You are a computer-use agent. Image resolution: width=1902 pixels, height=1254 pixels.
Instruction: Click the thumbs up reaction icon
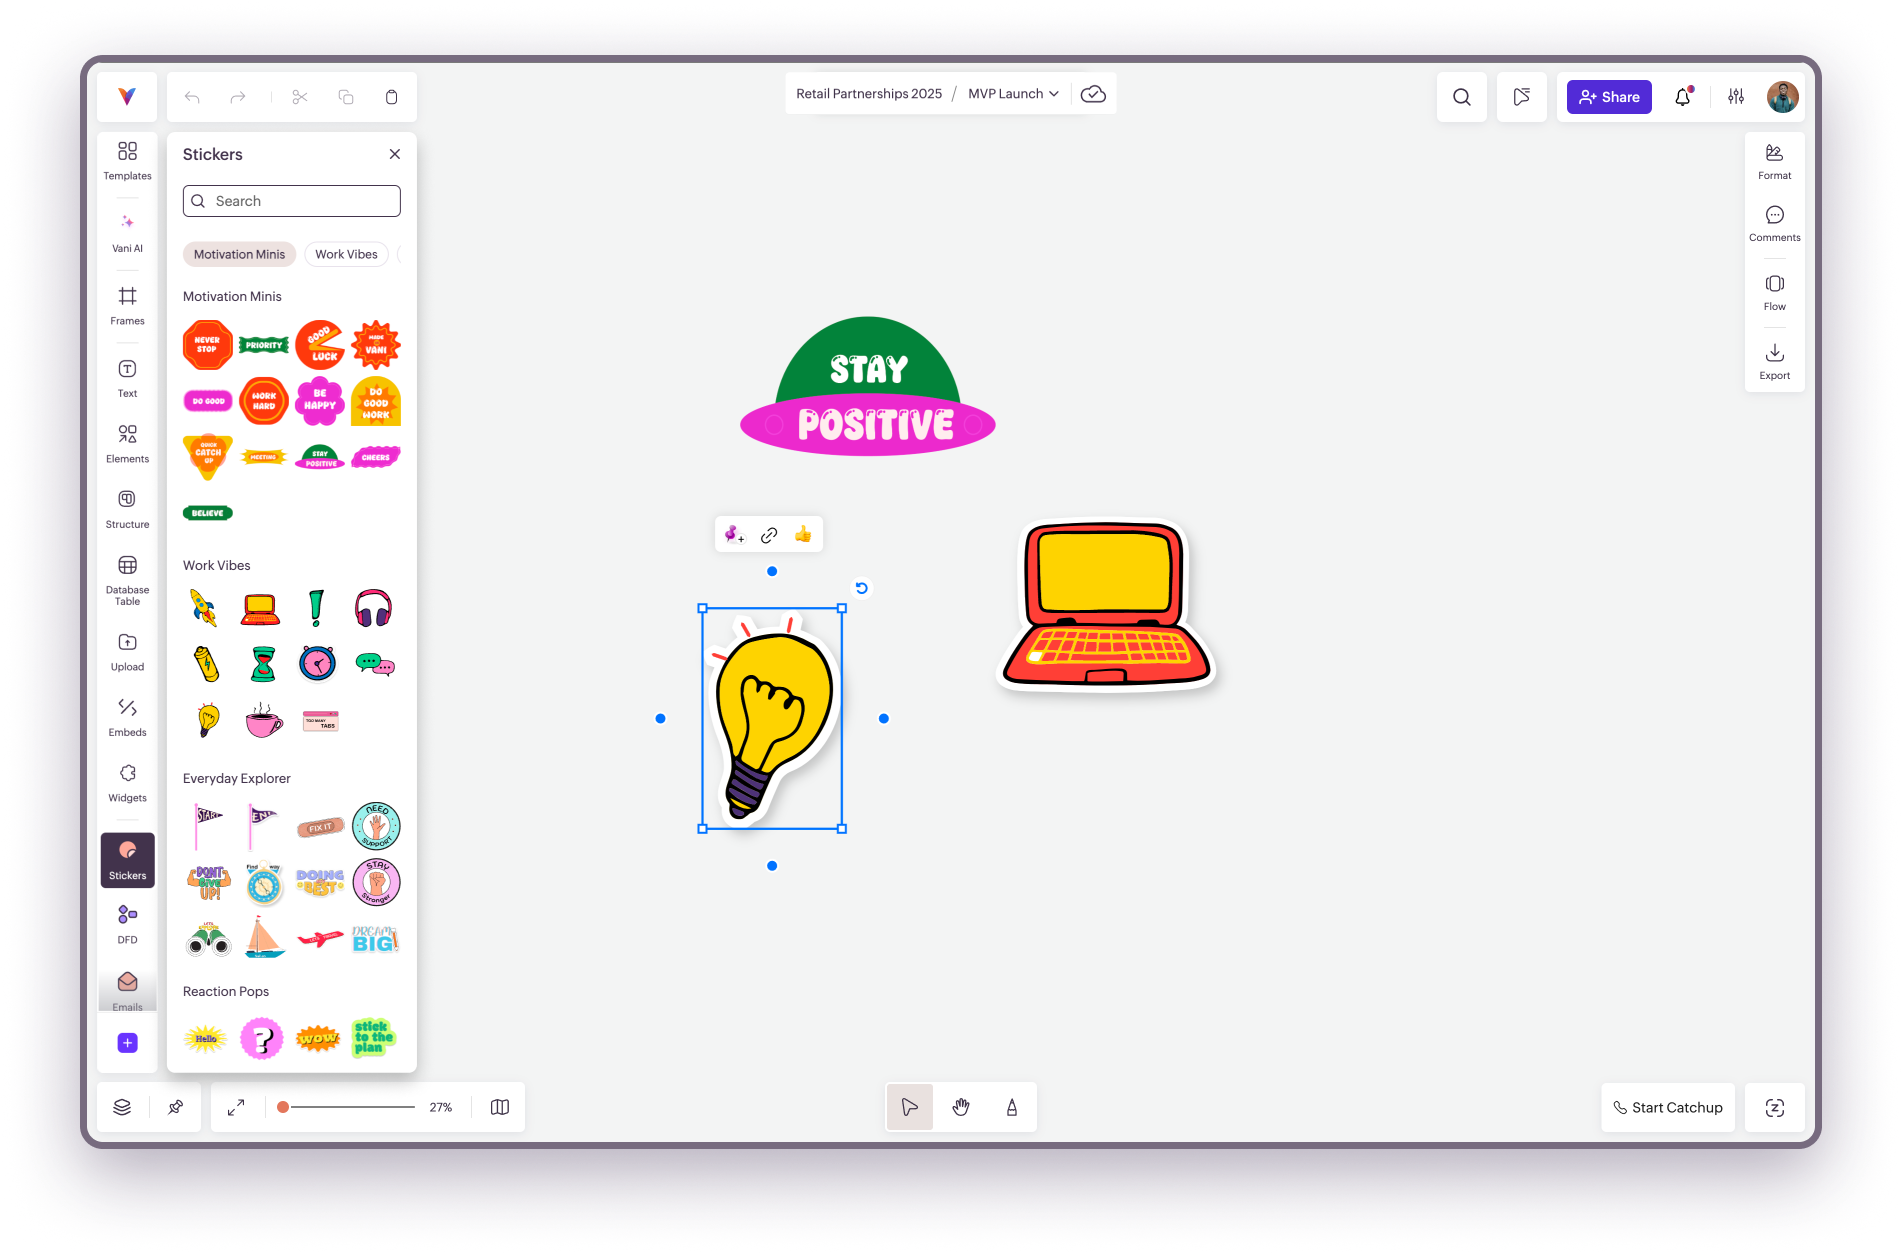click(803, 535)
